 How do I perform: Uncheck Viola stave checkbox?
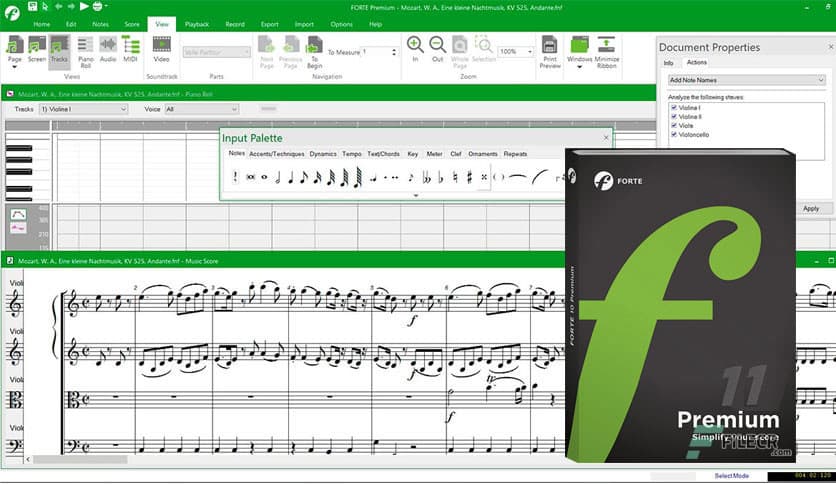(x=674, y=126)
